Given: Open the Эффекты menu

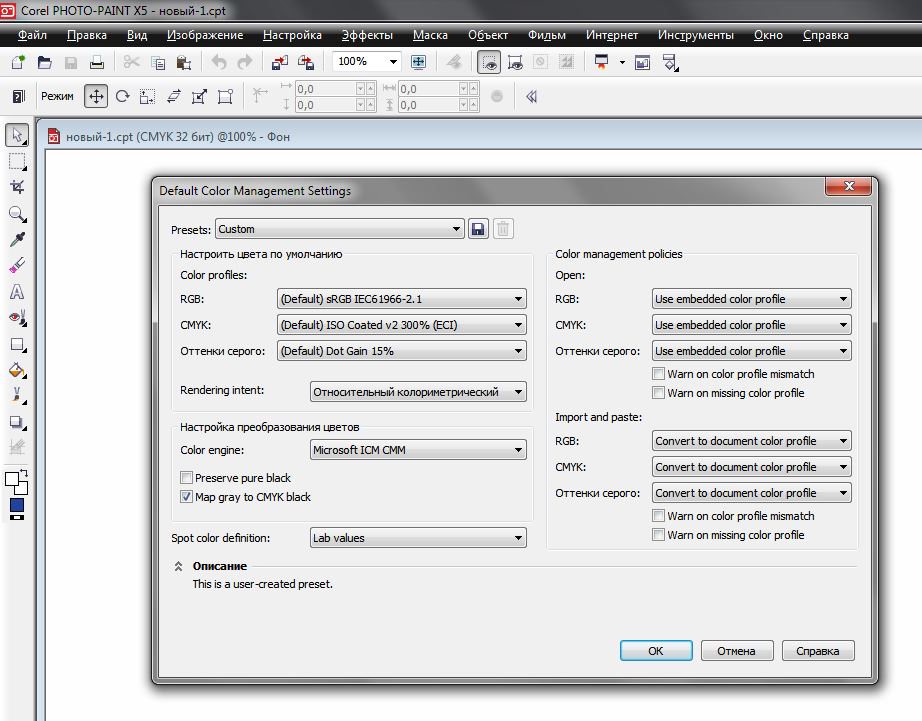Looking at the screenshot, I should [x=367, y=35].
